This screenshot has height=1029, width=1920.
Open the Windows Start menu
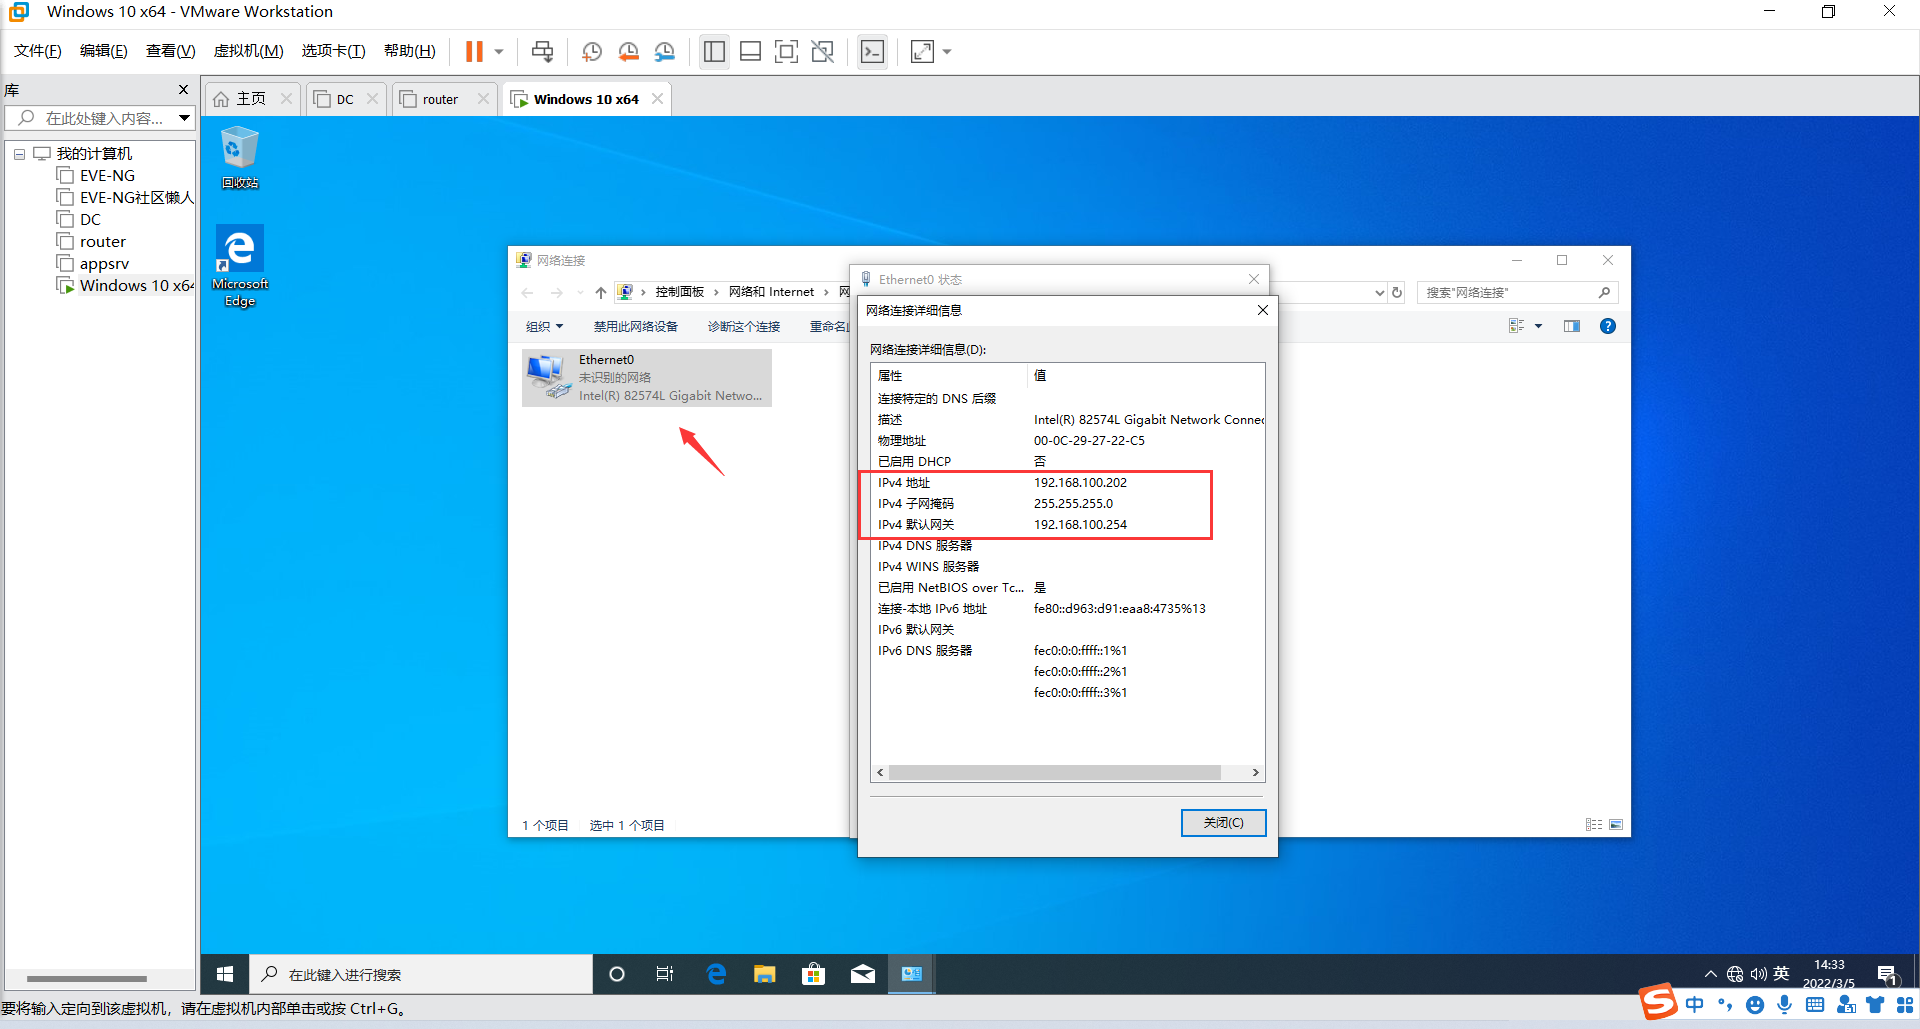(x=225, y=974)
